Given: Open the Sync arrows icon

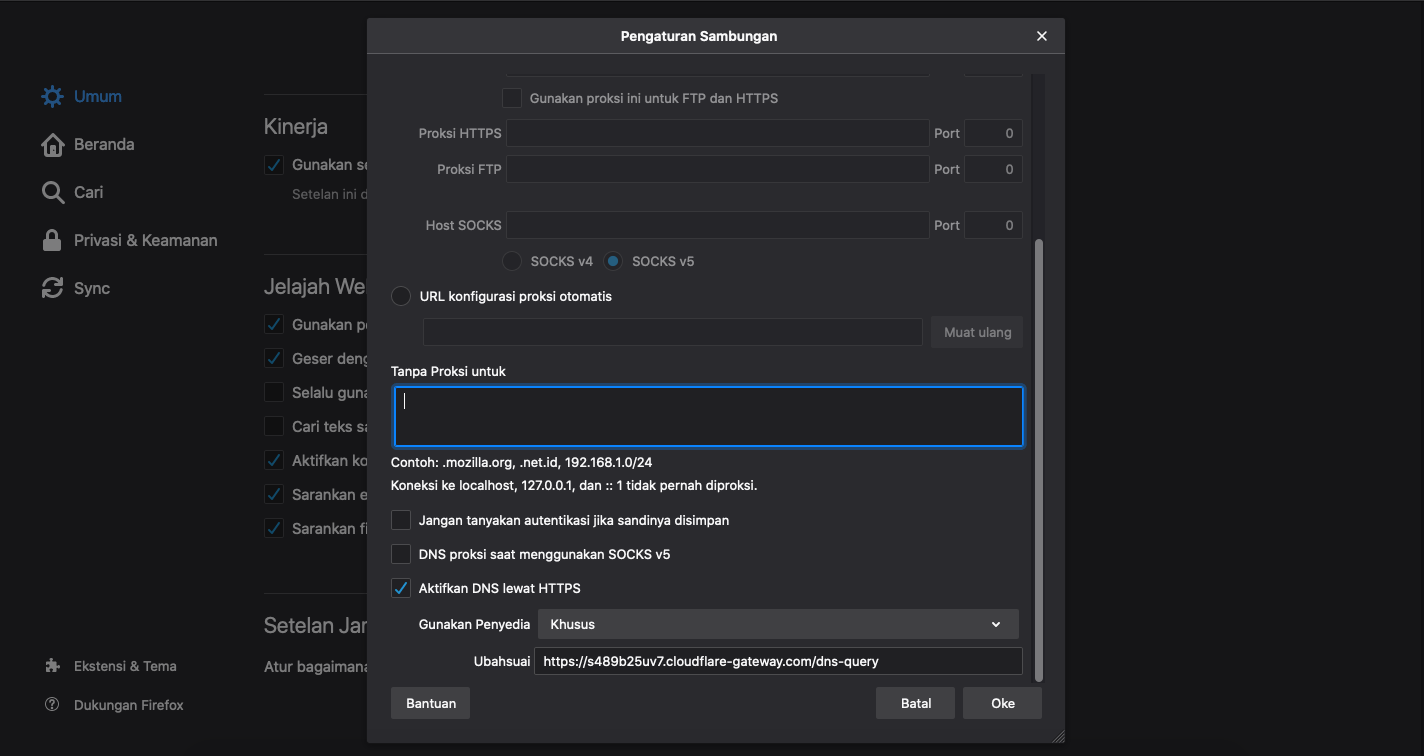Looking at the screenshot, I should point(52,289).
